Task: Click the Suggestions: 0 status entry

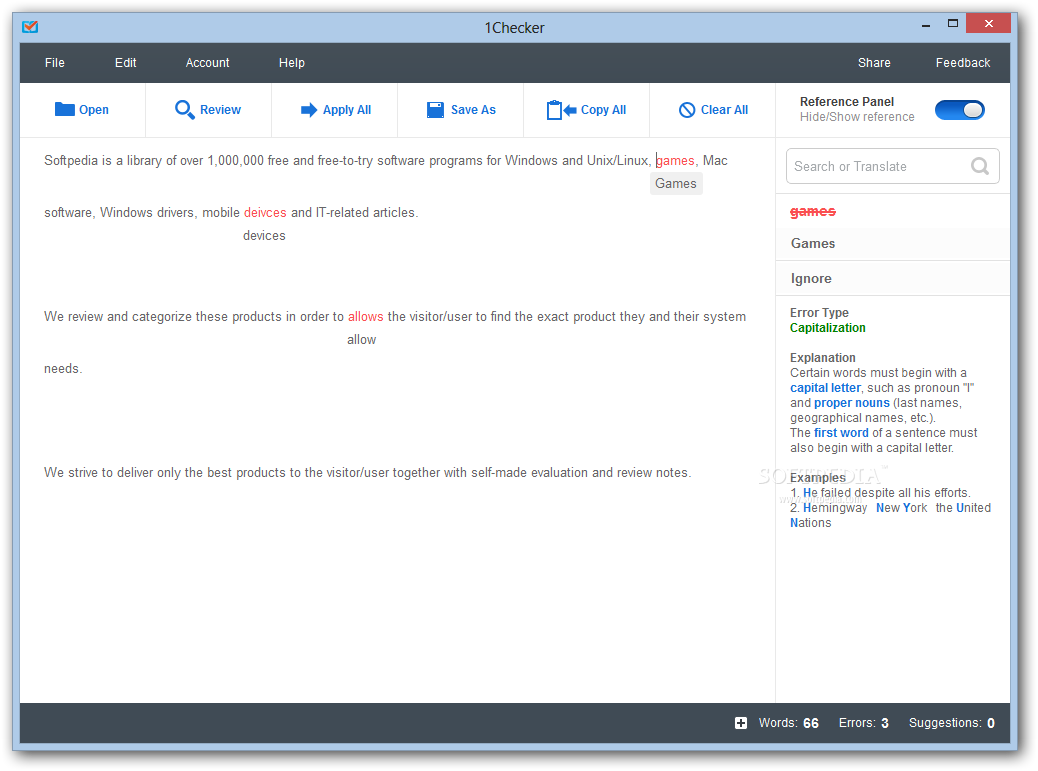Action: click(x=951, y=723)
